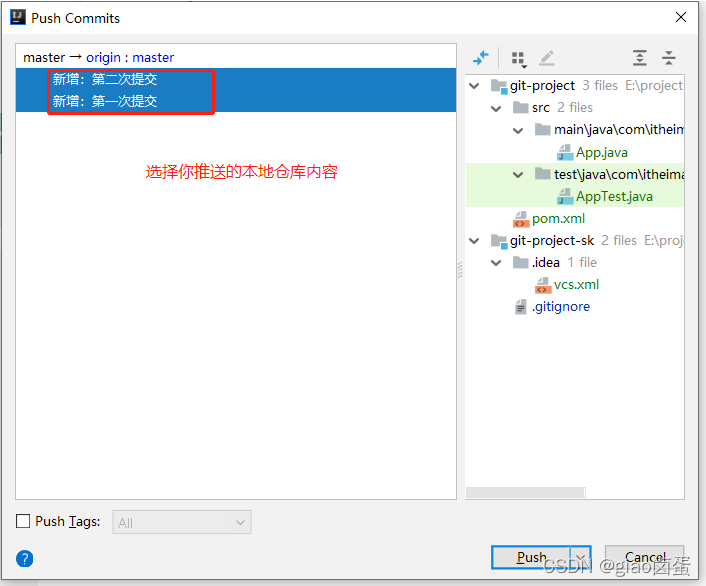This screenshot has width=706, height=586.
Task: Click the src folder icon
Action: pyautogui.click(x=520, y=108)
